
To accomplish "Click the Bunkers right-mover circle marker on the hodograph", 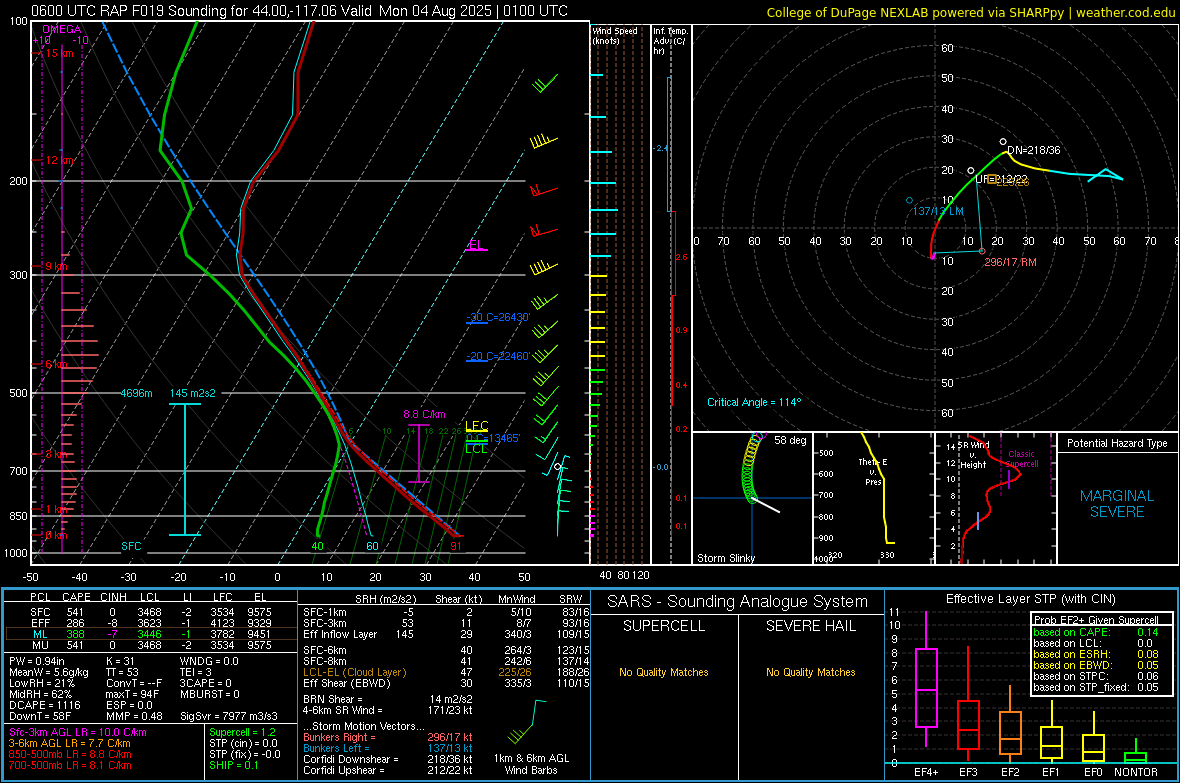I will (x=982, y=251).
